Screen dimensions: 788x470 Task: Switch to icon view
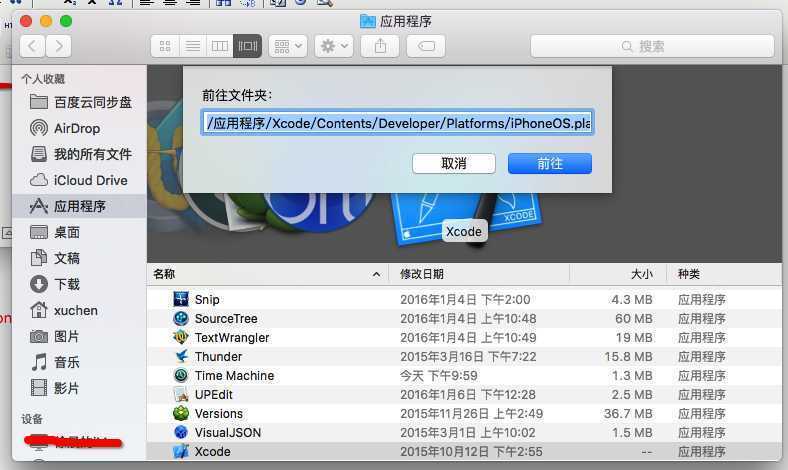point(165,47)
